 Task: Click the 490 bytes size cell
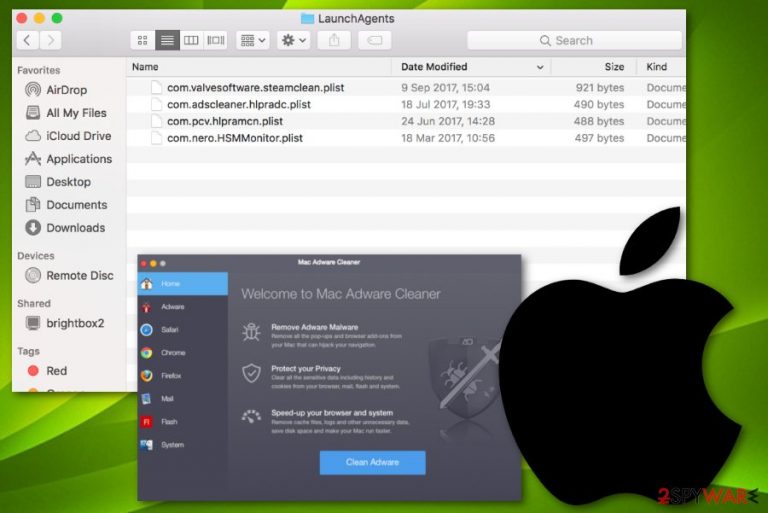[599, 104]
